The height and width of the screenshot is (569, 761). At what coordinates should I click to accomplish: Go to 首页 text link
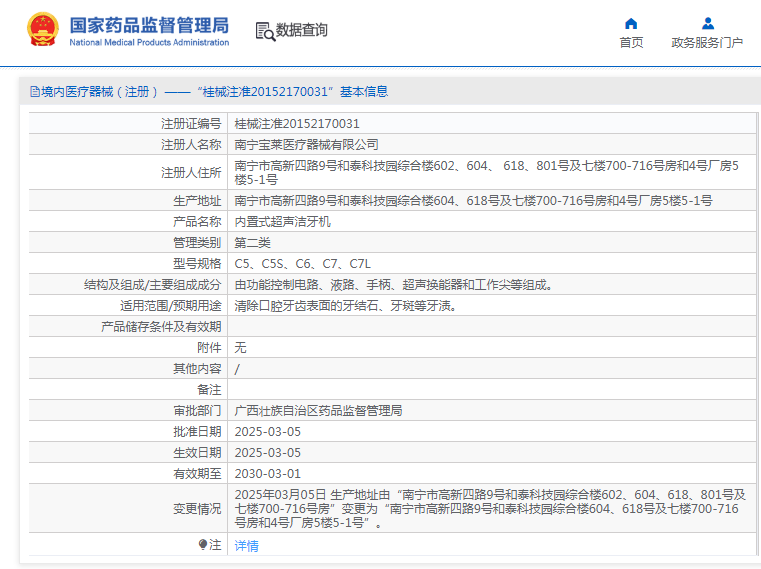click(631, 43)
